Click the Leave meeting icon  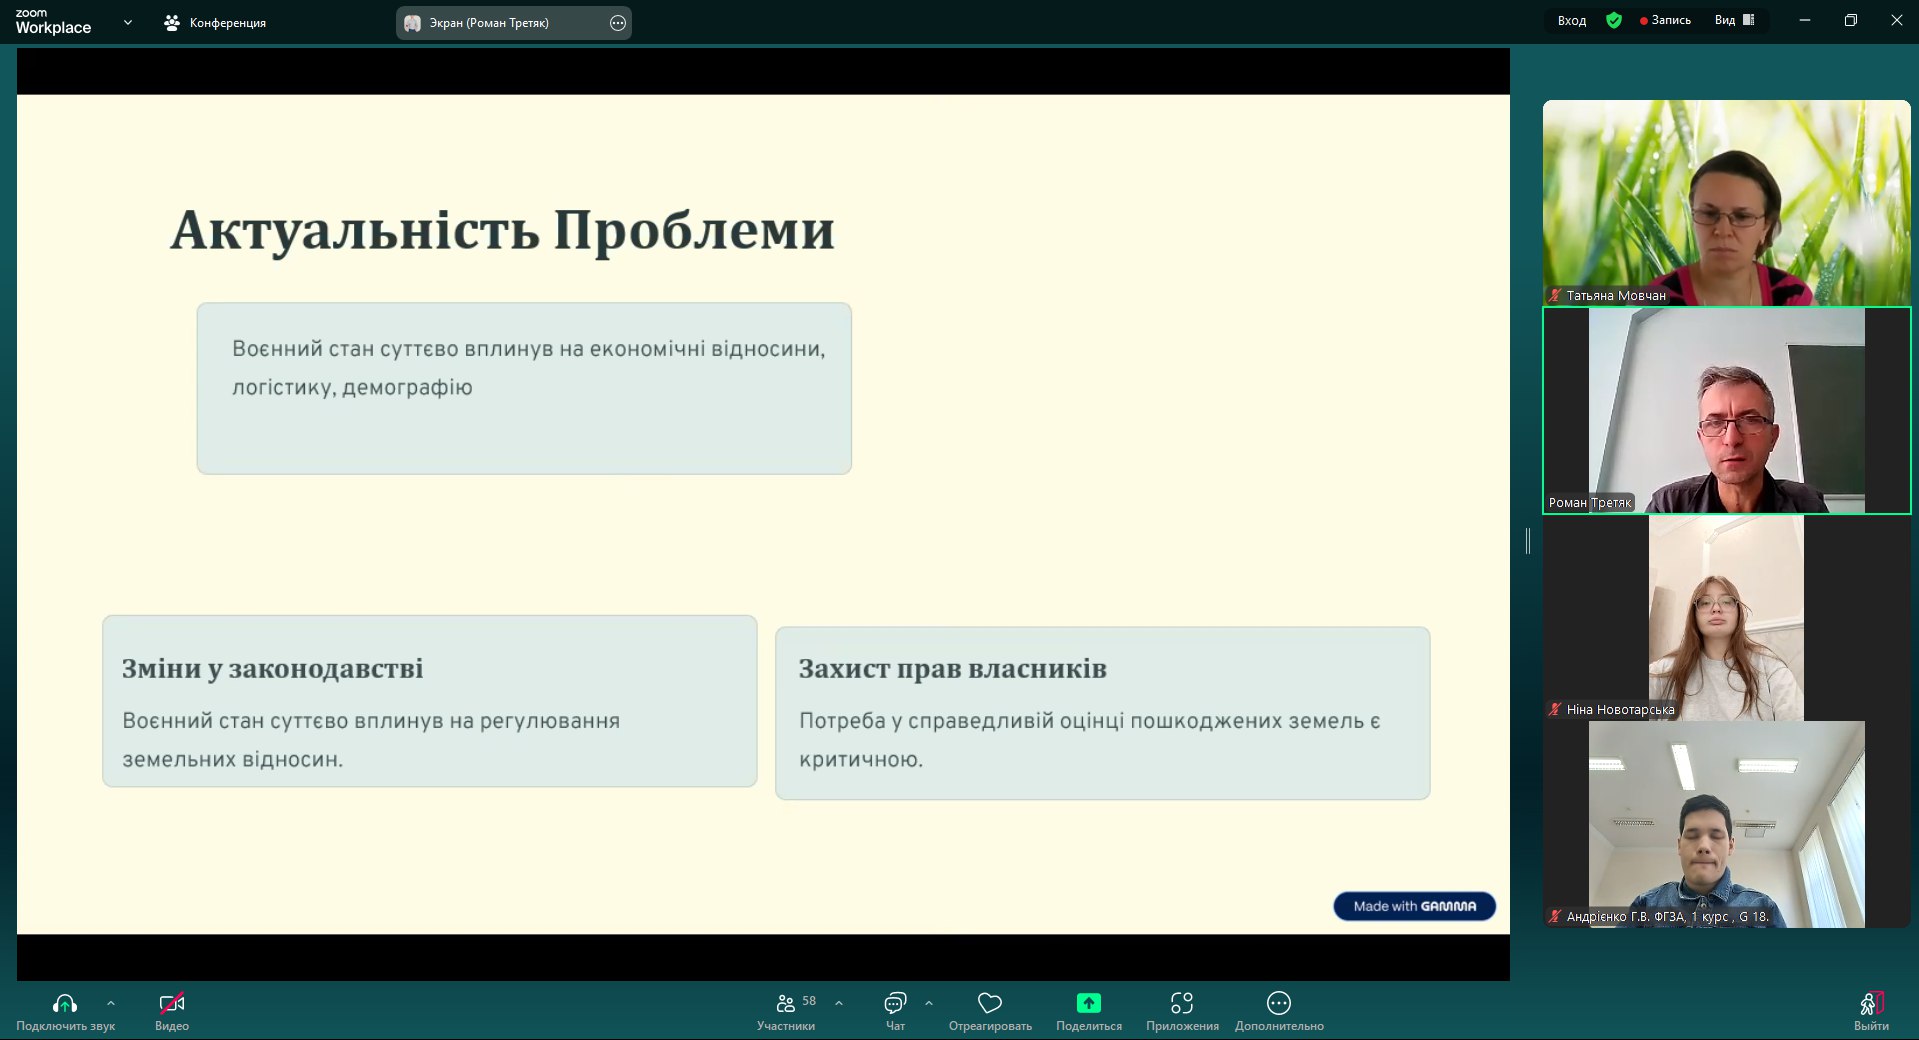pyautogui.click(x=1871, y=1004)
